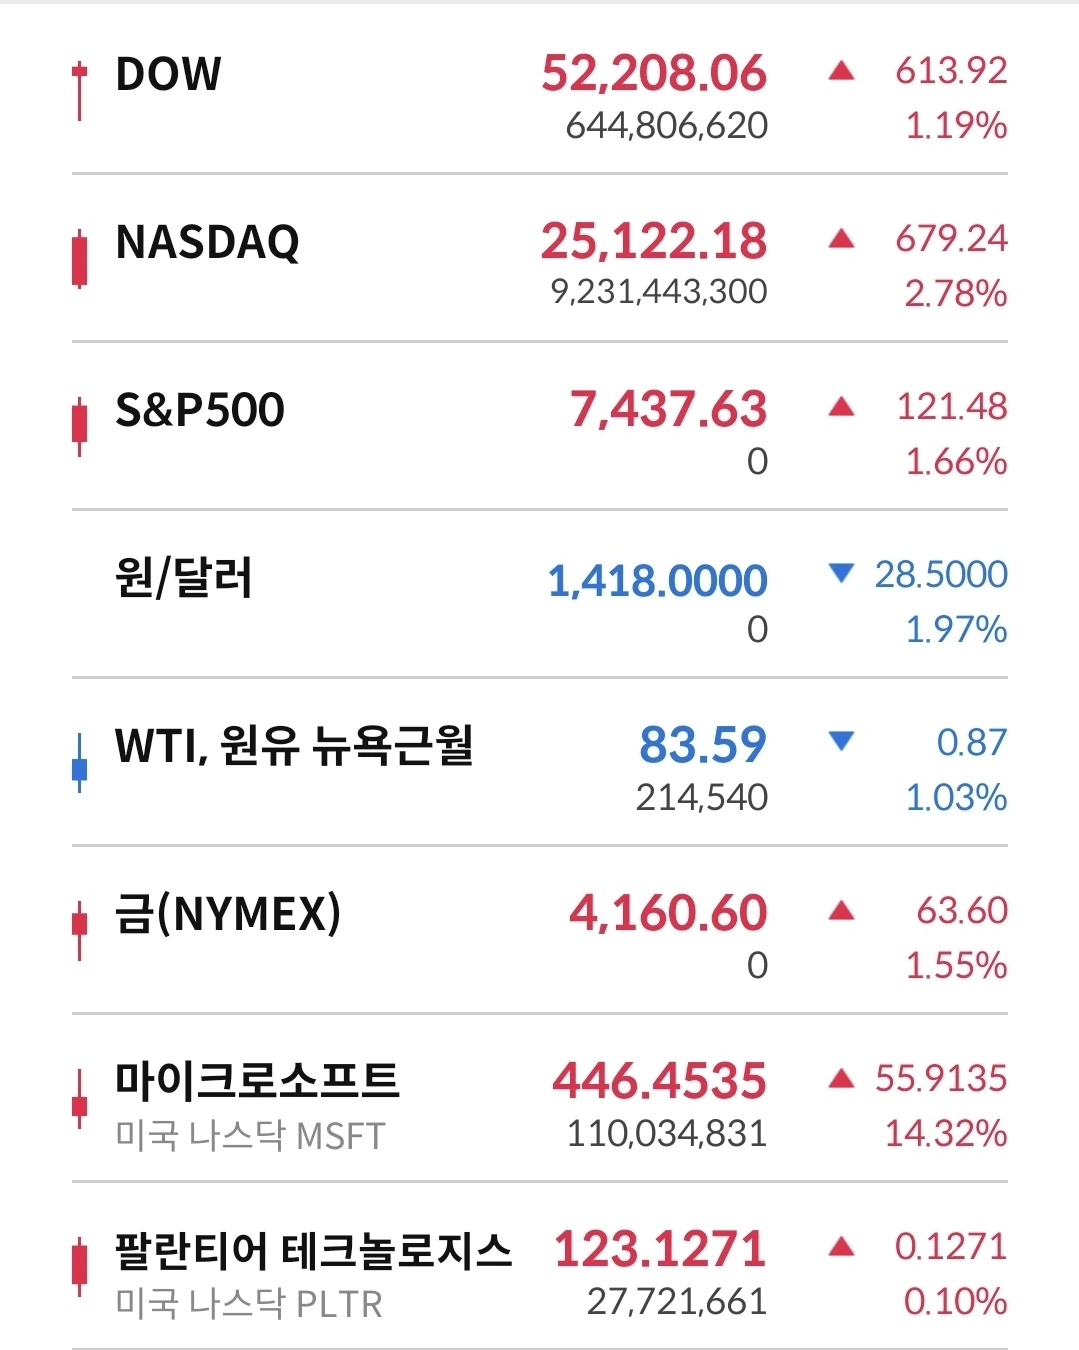Select the S&P500 label
Screen dimensions: 1079x1350
click(200, 410)
